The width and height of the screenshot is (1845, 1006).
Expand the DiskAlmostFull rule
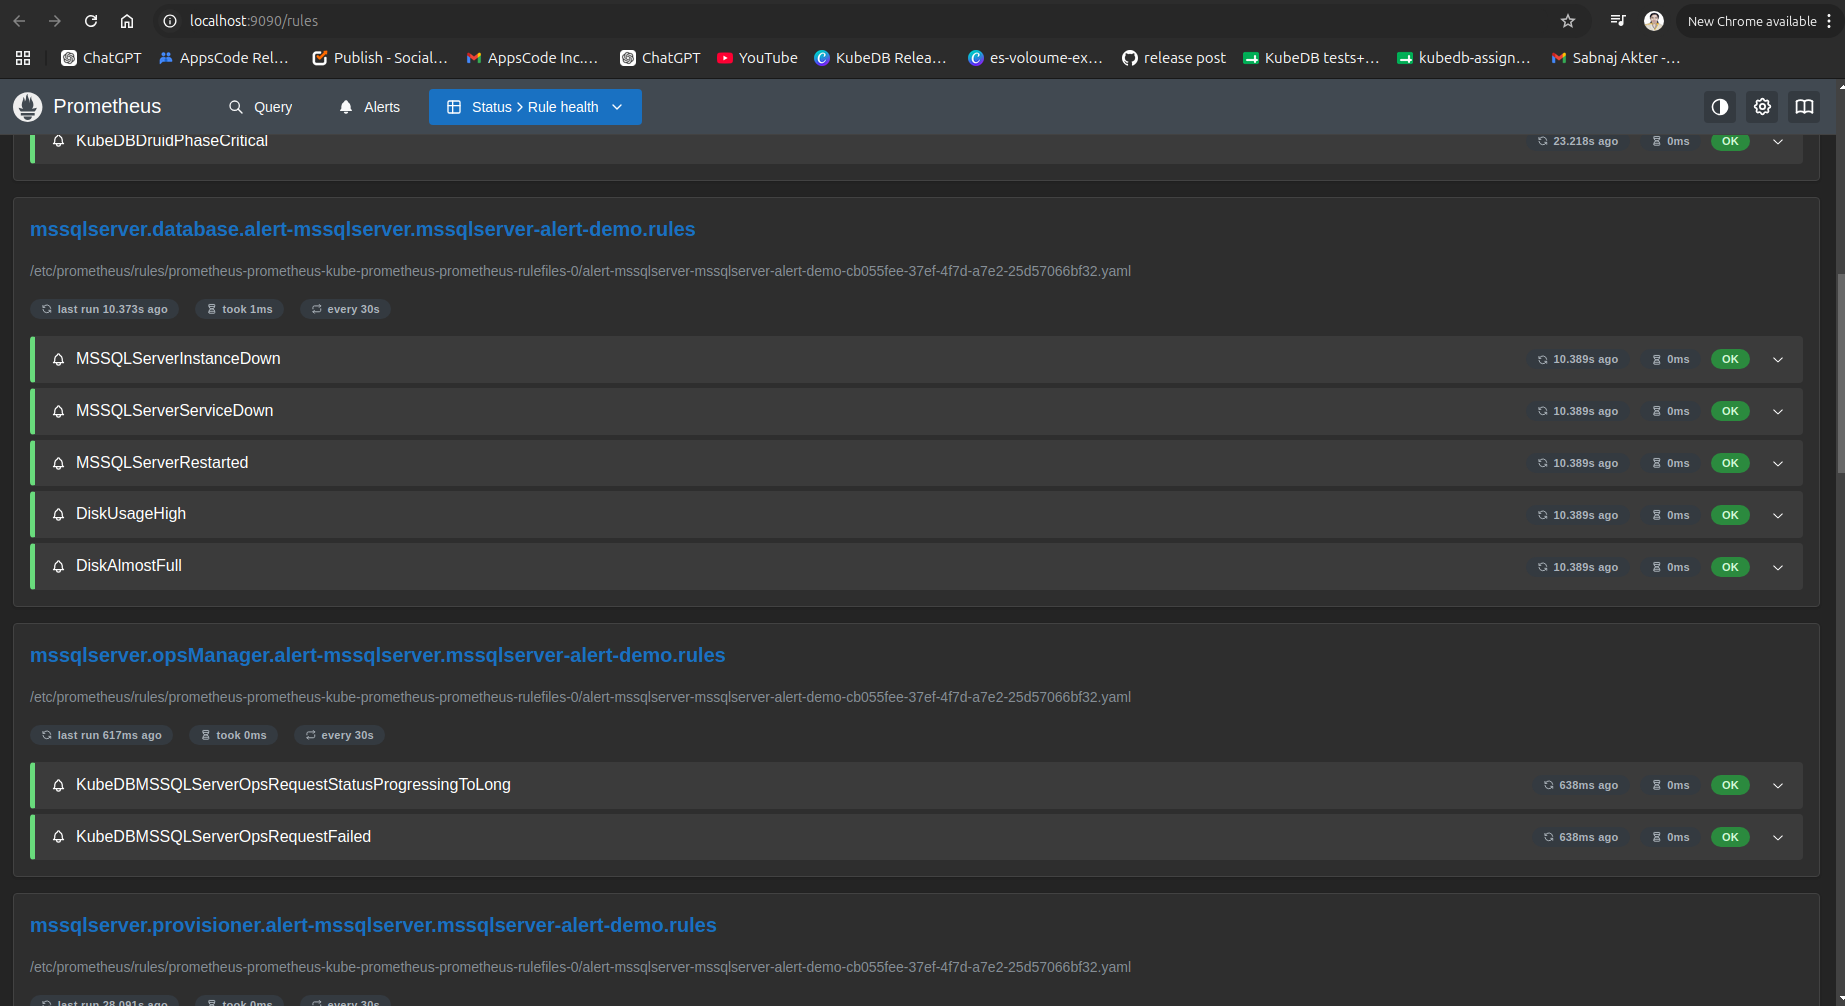click(x=1778, y=568)
